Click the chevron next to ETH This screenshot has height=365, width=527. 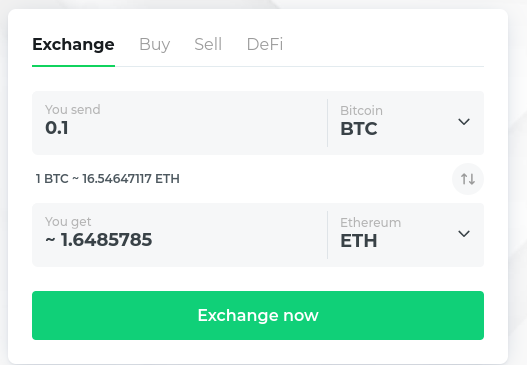(464, 234)
